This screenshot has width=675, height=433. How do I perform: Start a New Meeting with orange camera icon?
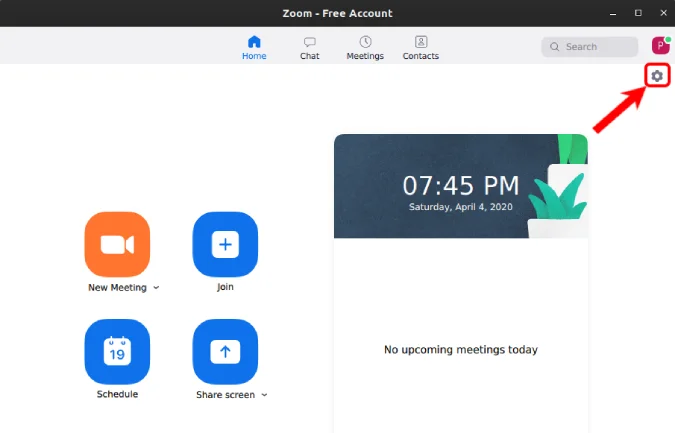[118, 244]
